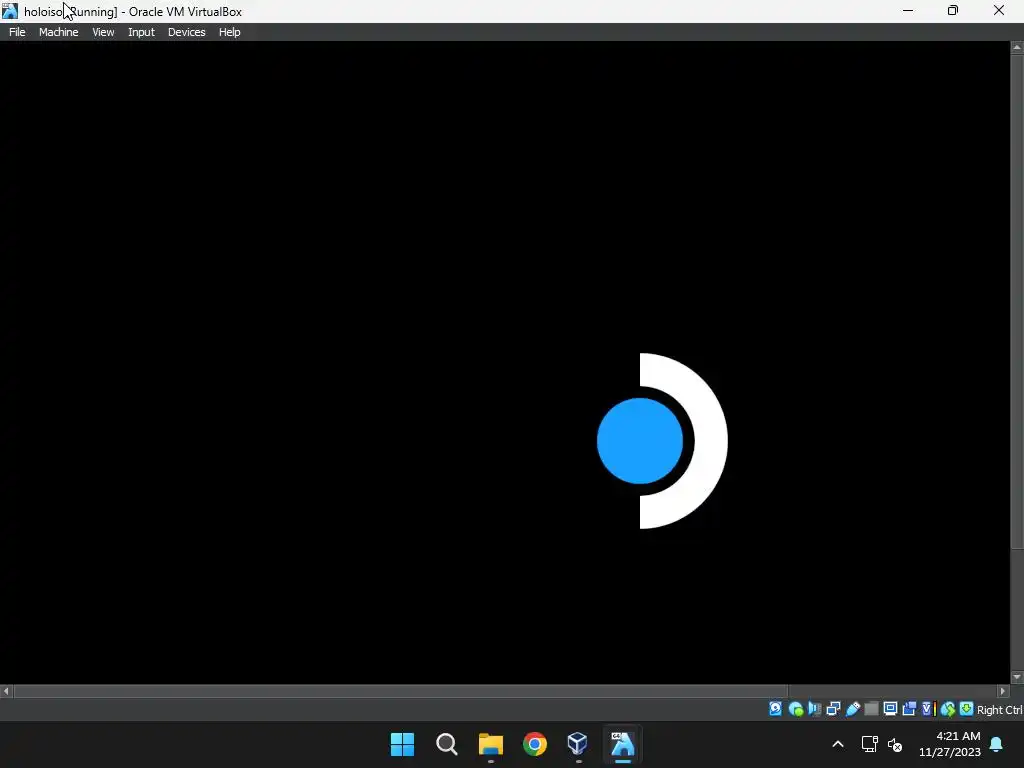Click the VirtualBox window title icon
The image size is (1024, 768).
point(10,11)
